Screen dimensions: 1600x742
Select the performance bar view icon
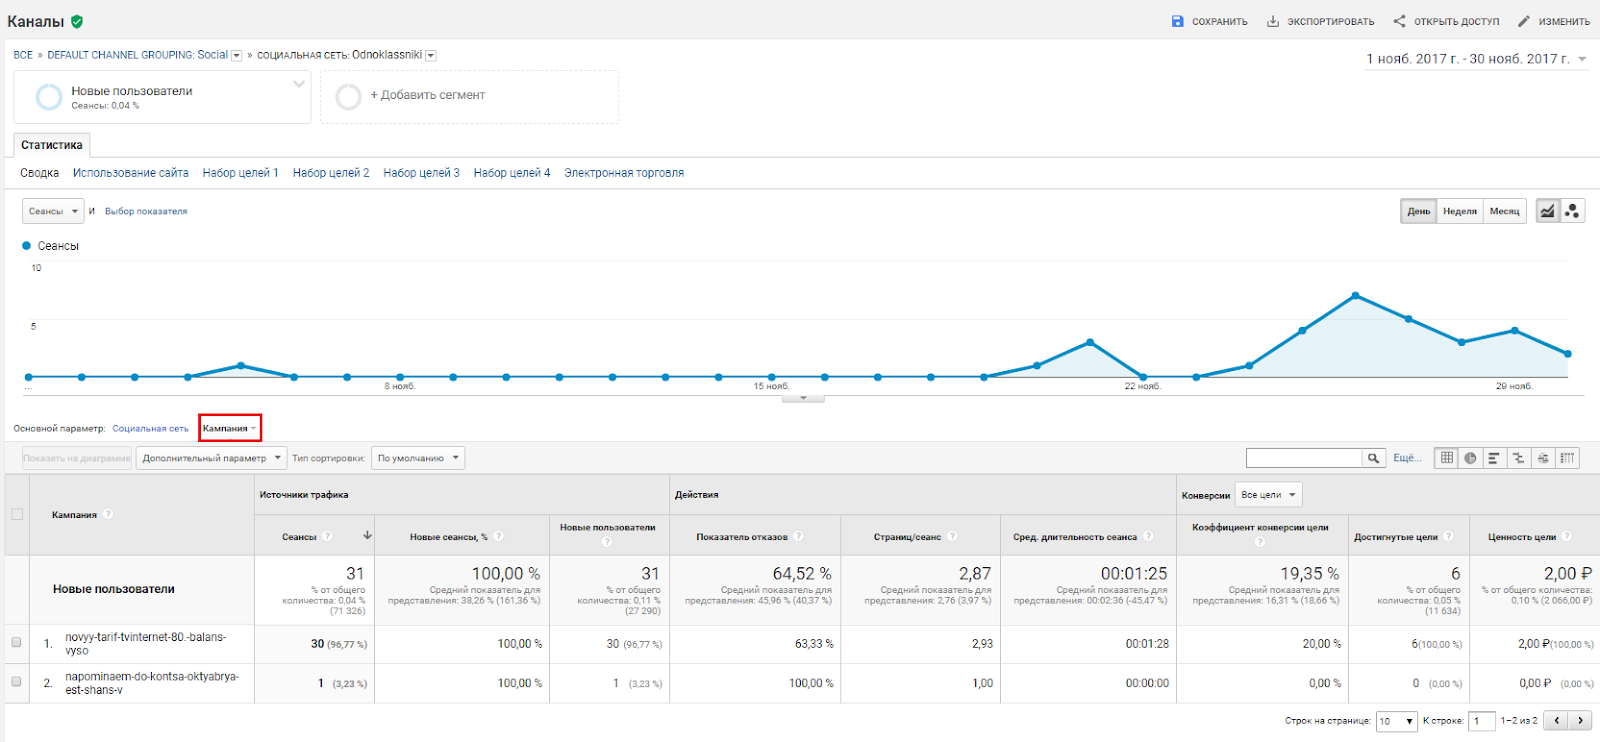(1494, 458)
